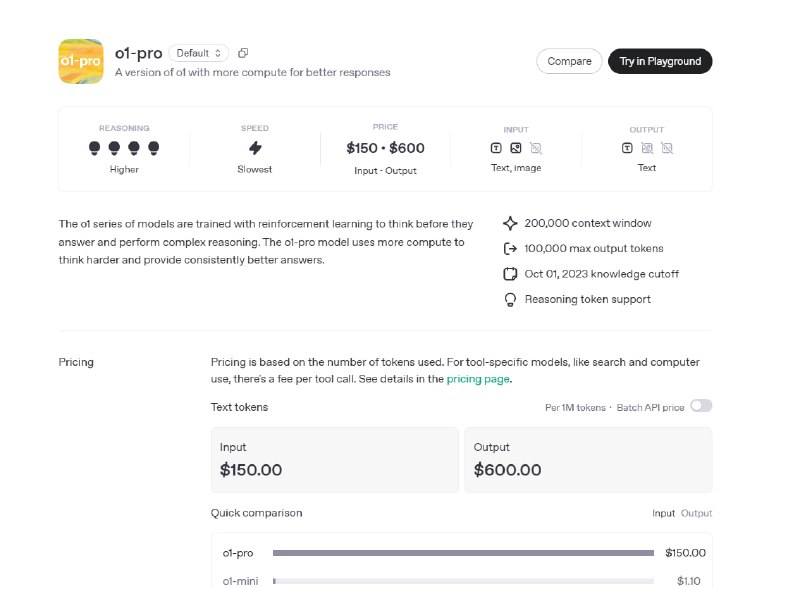Click the 'Text, image' input label
The width and height of the screenshot is (800, 589).
pyautogui.click(x=516, y=168)
